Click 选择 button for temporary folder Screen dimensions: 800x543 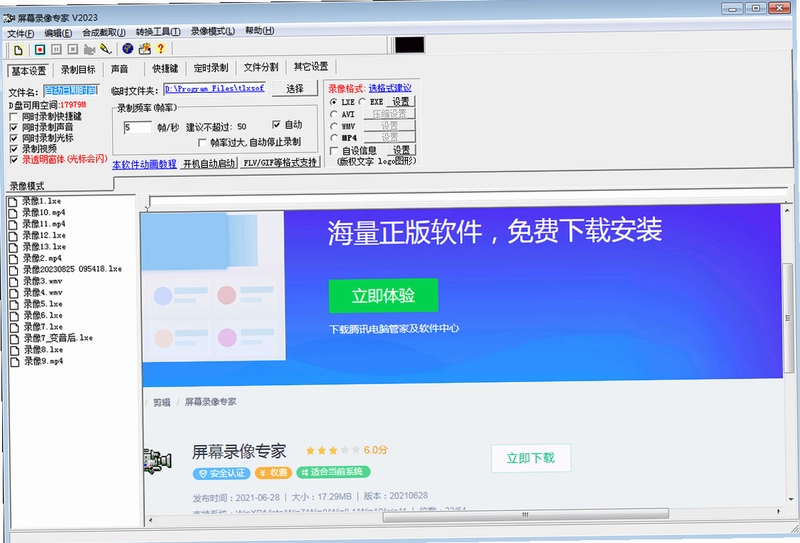pyautogui.click(x=294, y=89)
